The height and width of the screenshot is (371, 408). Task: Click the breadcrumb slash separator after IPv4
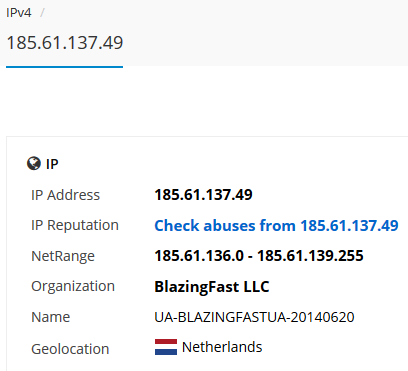tap(42, 13)
